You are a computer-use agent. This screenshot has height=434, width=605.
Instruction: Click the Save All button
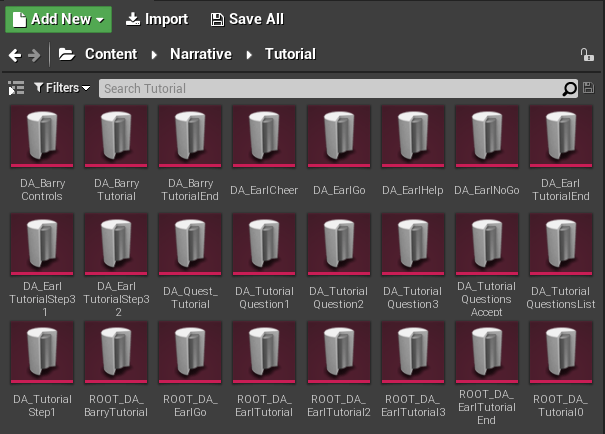click(x=247, y=19)
